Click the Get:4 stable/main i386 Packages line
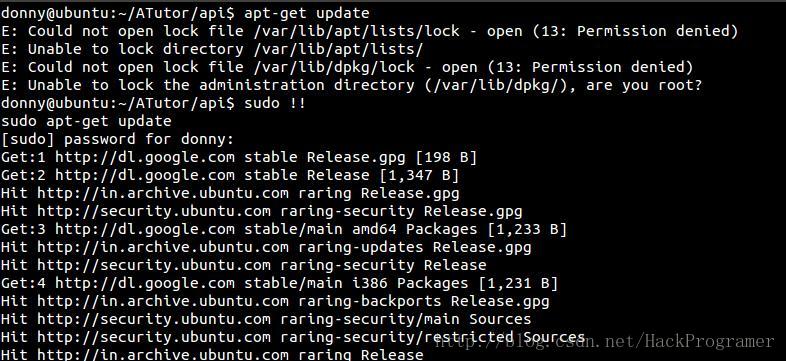The image size is (786, 361). point(279,284)
